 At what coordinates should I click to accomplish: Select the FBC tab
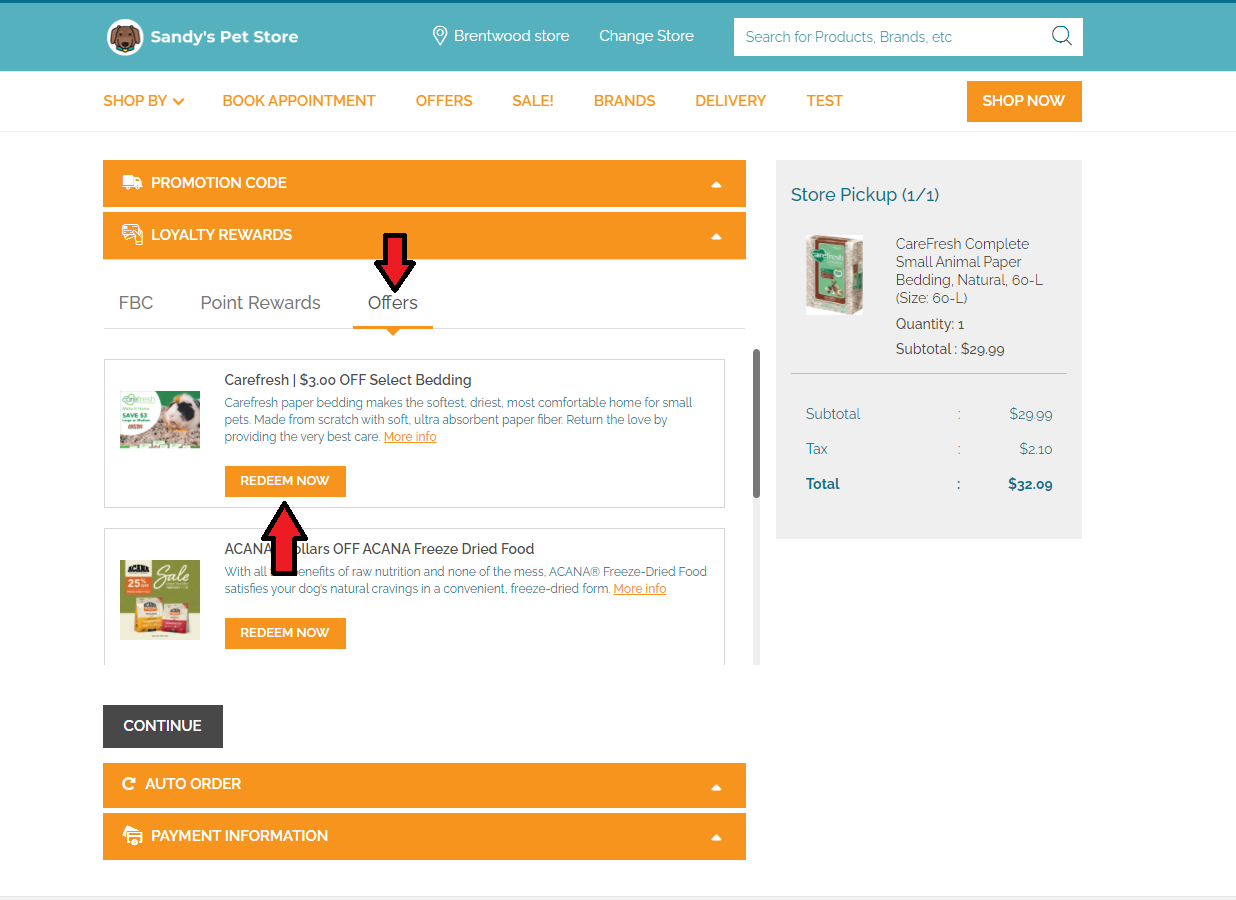click(136, 303)
